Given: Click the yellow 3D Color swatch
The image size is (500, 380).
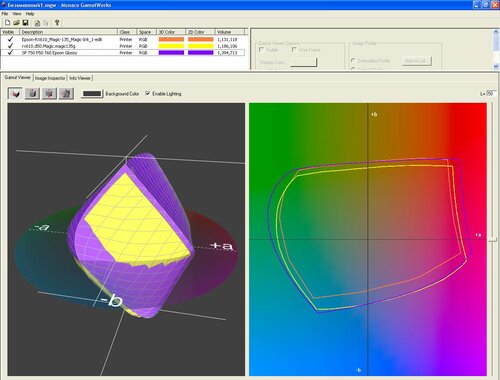Looking at the screenshot, I should pos(171,46).
